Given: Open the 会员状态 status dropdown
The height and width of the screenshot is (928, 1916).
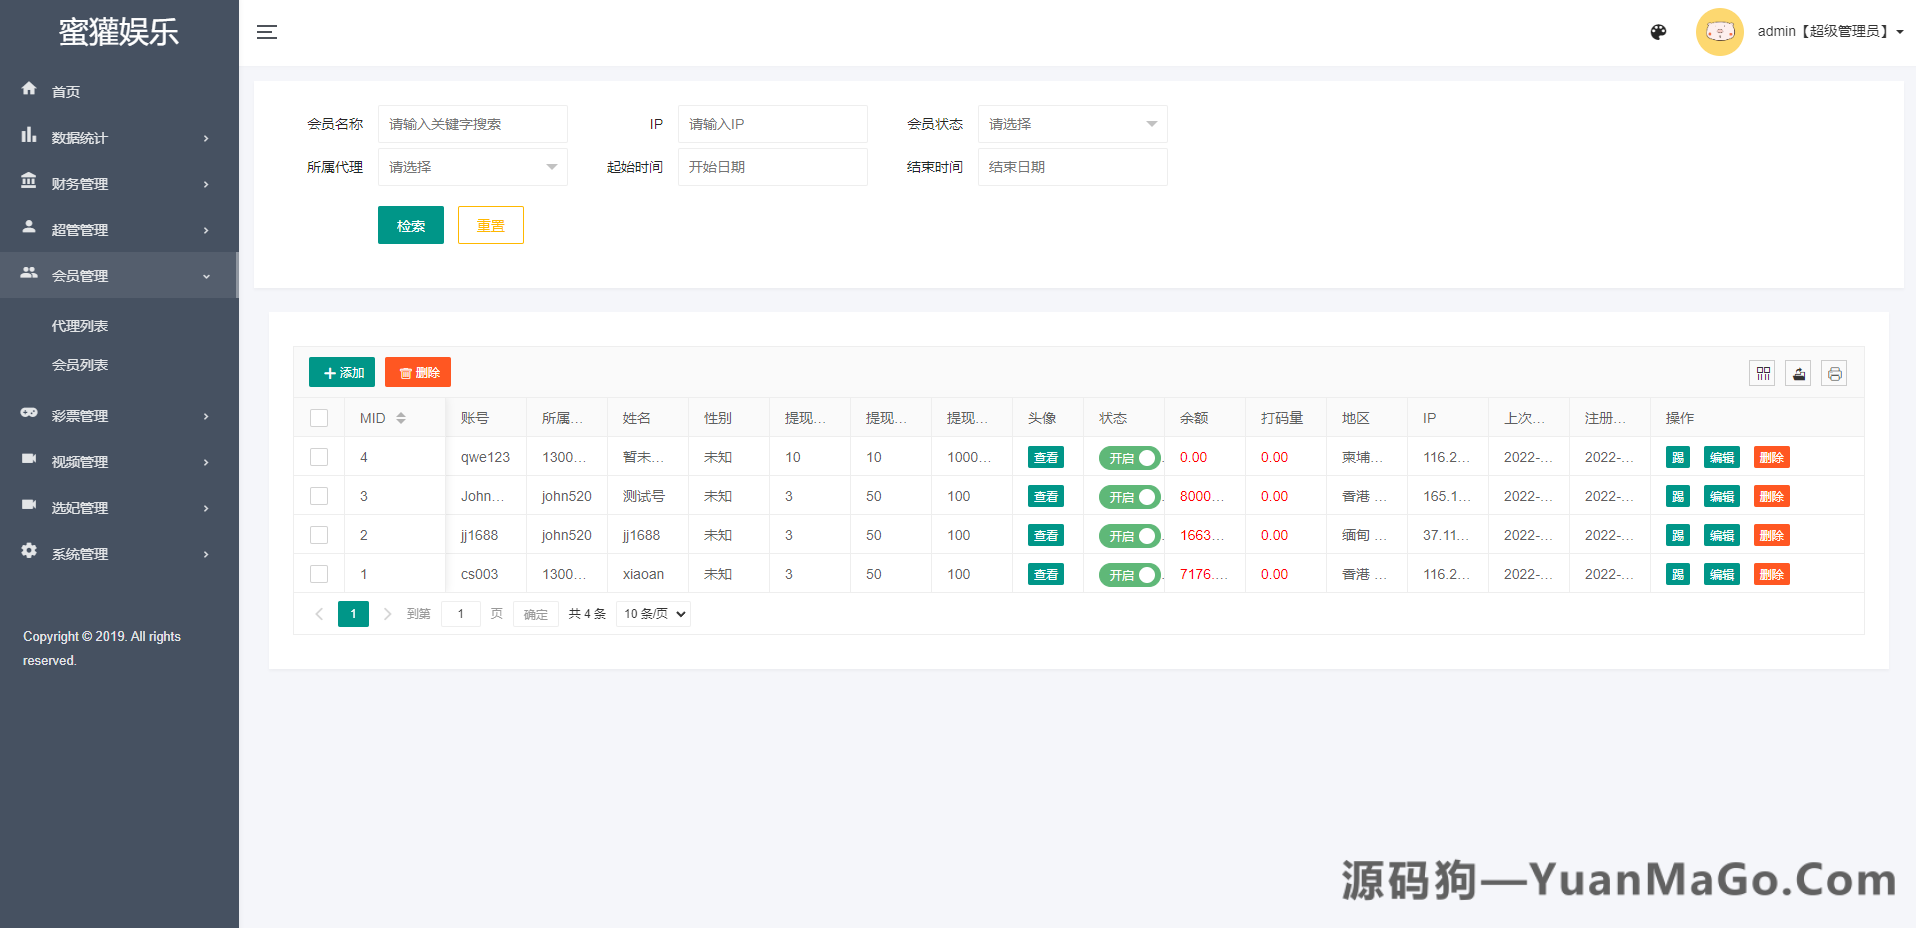Looking at the screenshot, I should point(1071,123).
